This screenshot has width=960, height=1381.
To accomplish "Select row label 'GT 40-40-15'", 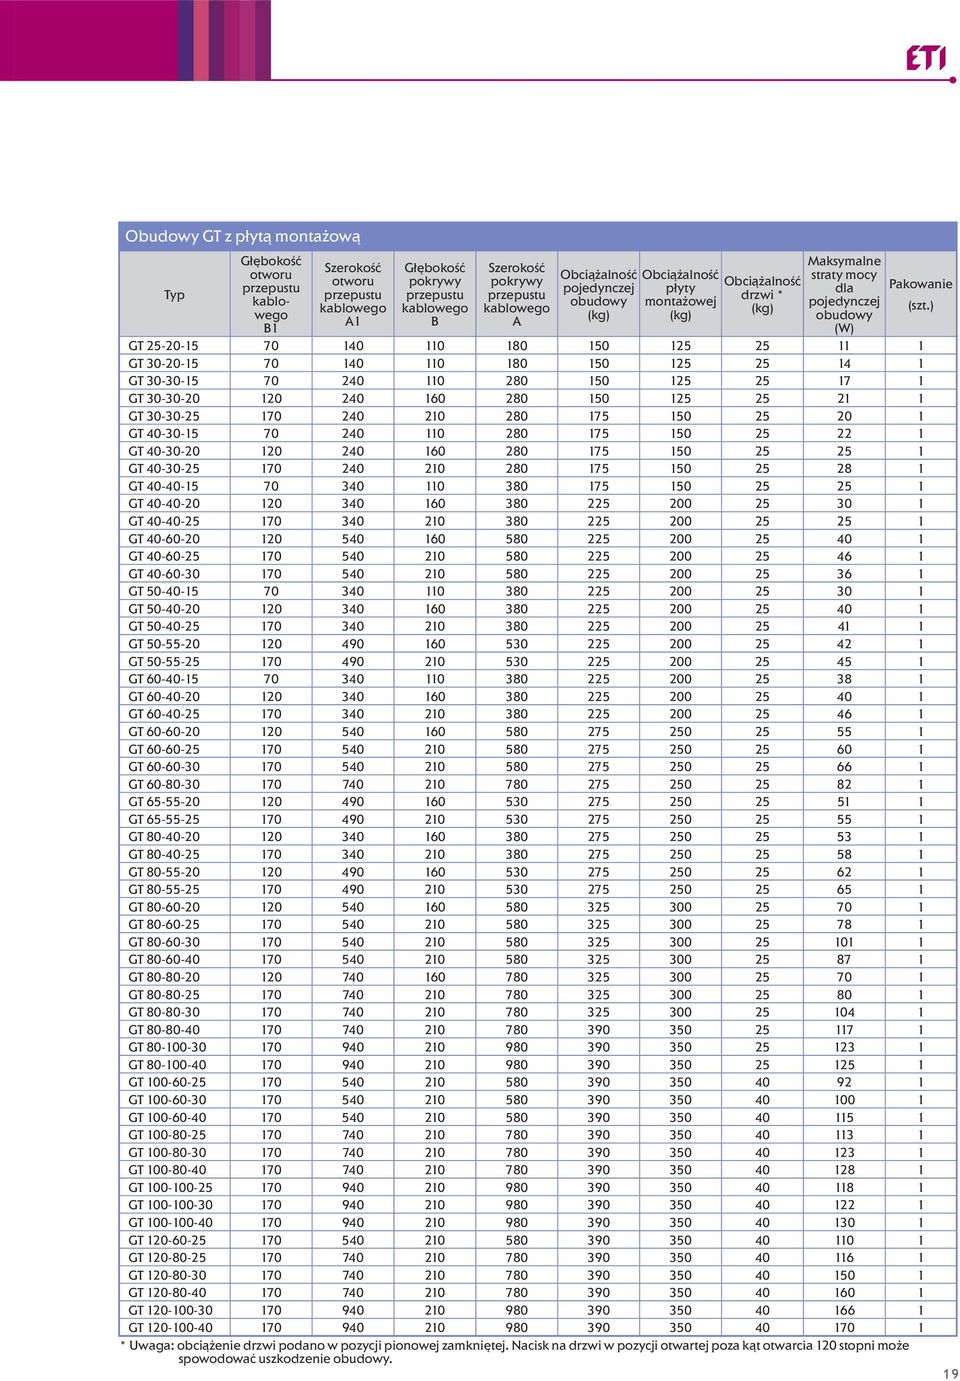I will [x=163, y=486].
